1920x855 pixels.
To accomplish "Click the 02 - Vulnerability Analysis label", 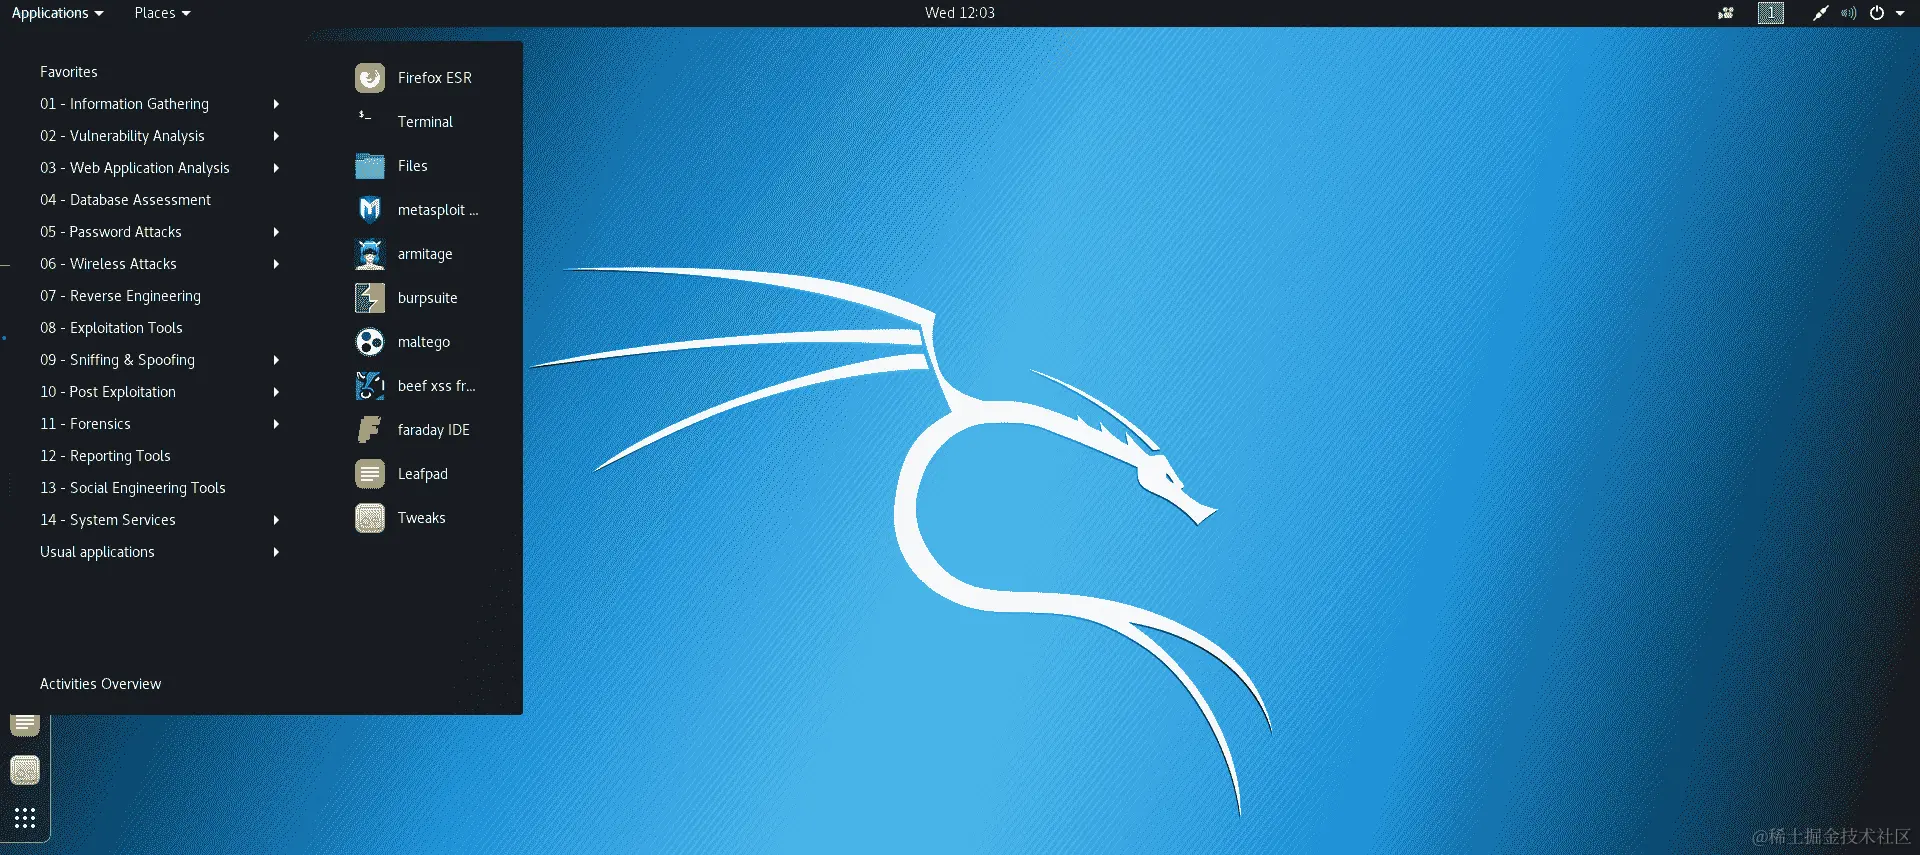I will (122, 136).
